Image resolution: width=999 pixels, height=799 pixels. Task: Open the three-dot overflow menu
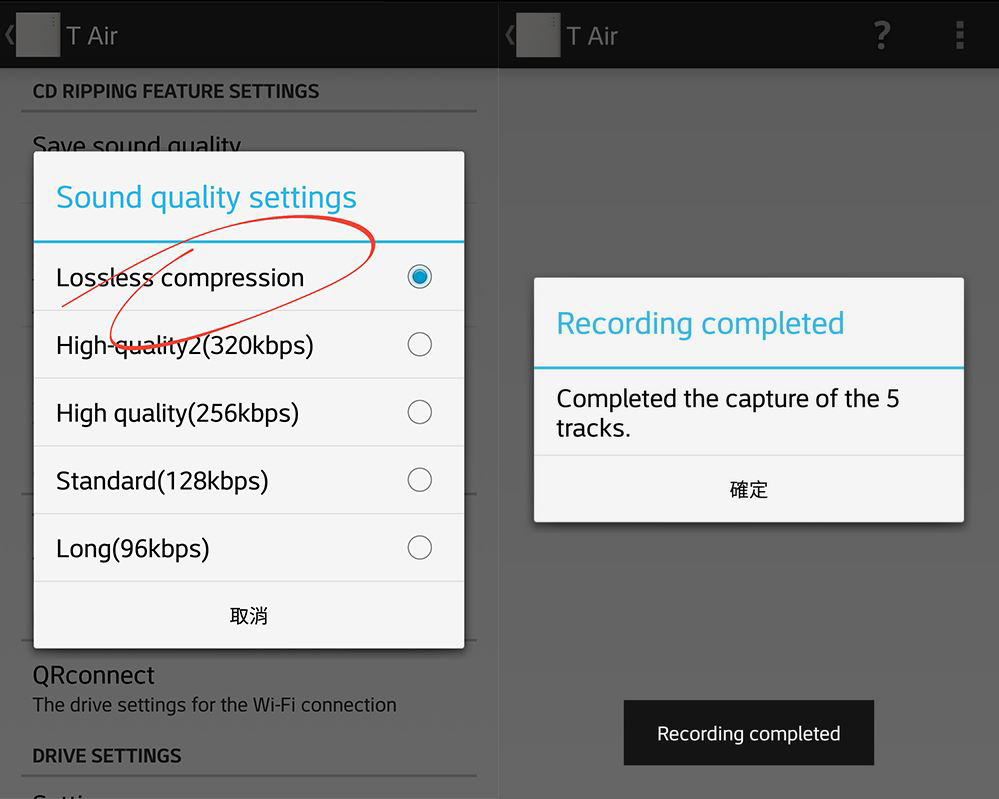959,36
